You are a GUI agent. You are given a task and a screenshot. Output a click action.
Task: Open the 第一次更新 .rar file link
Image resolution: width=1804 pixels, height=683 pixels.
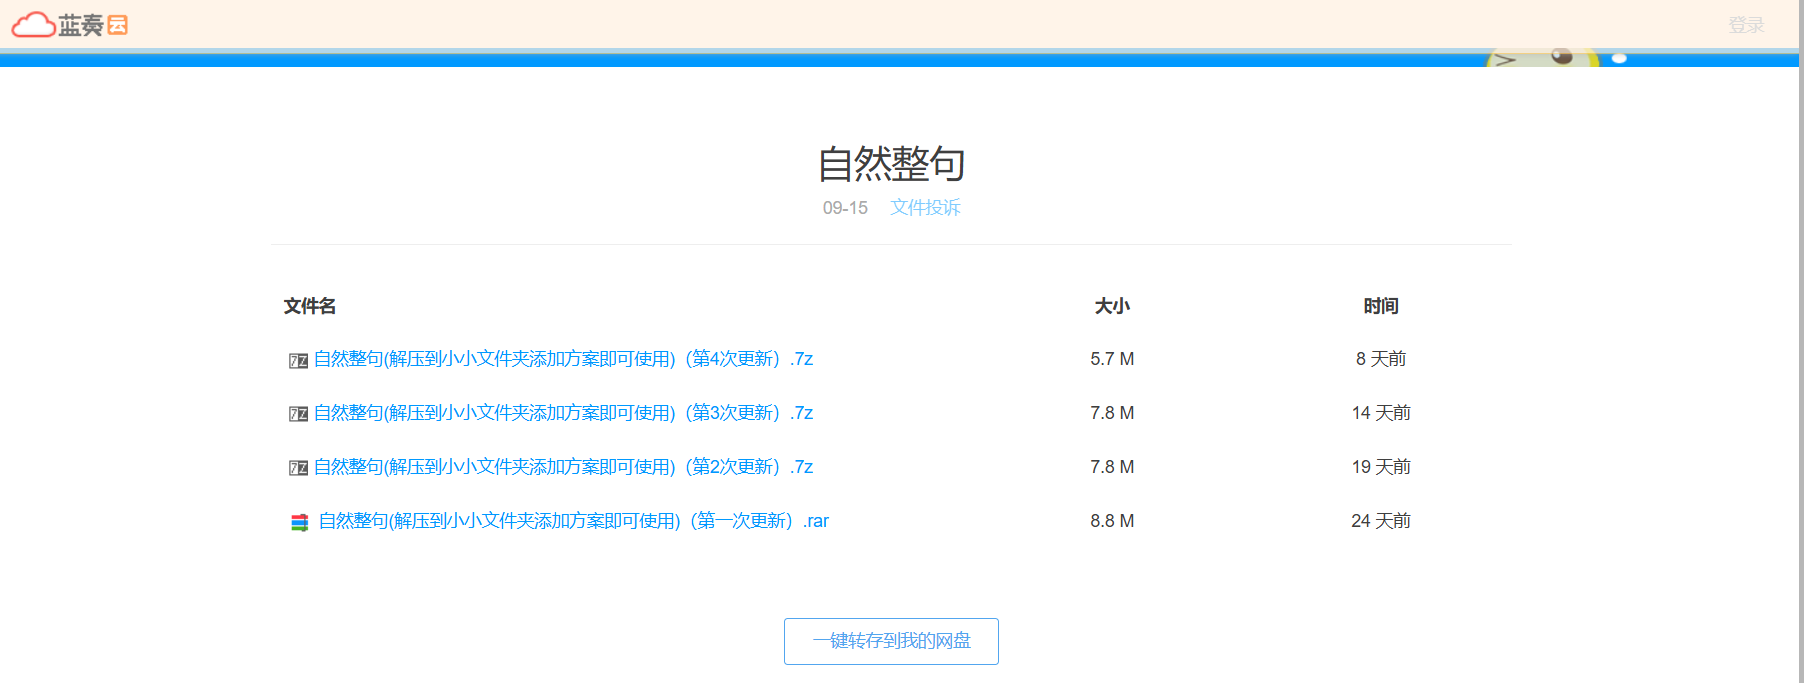(x=573, y=521)
